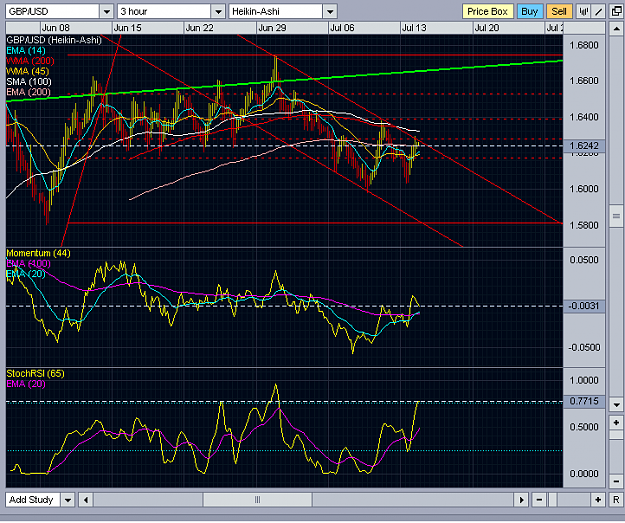Open the Heikin-Ashi chart type dropdown
The width and height of the screenshot is (625, 523).
330,12
